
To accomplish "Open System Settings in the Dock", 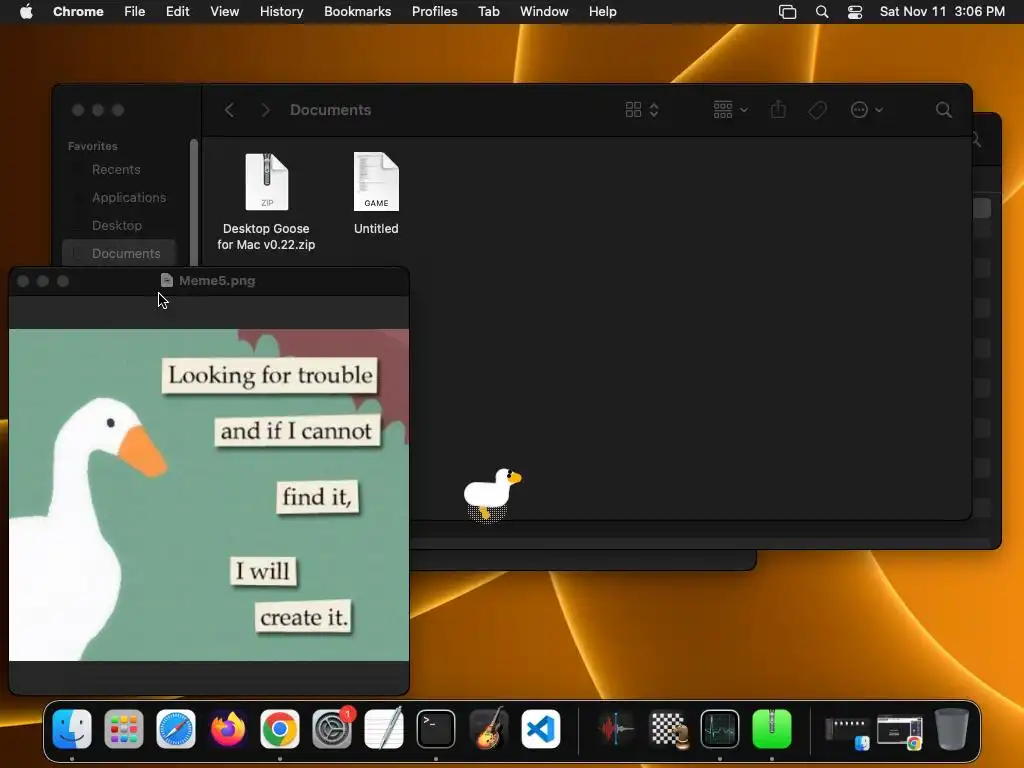I will tap(332, 729).
